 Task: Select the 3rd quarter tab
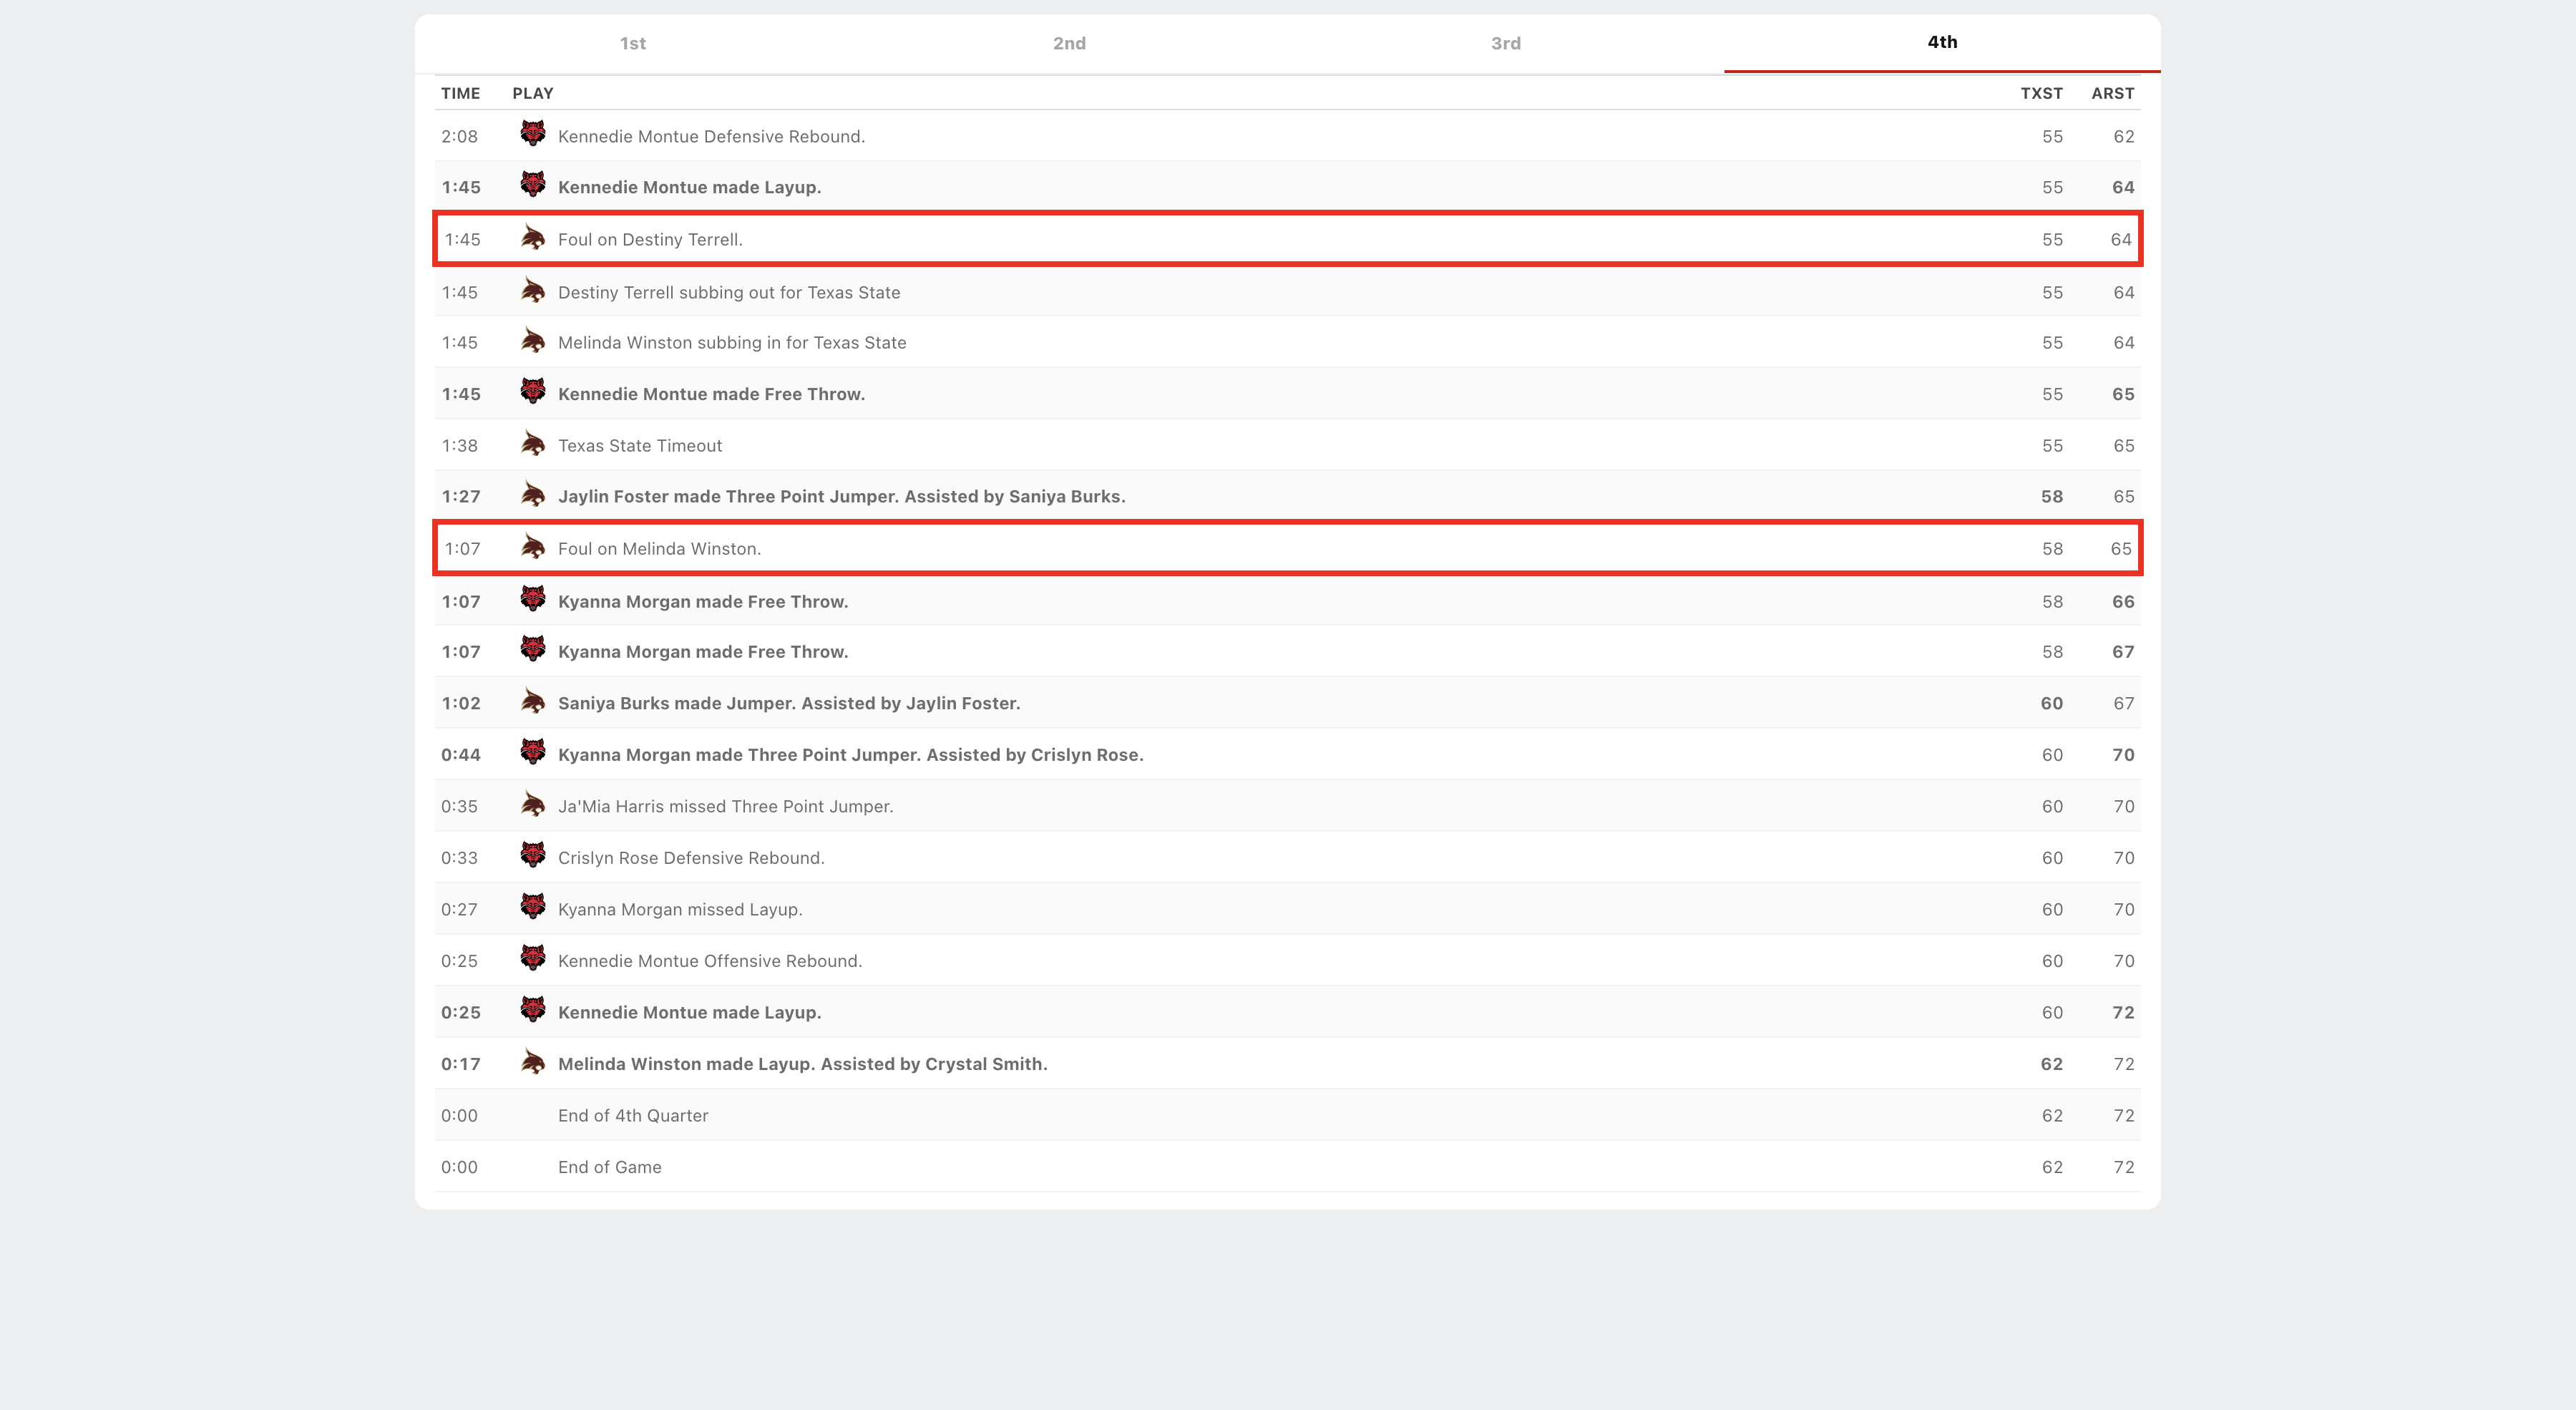(1505, 43)
